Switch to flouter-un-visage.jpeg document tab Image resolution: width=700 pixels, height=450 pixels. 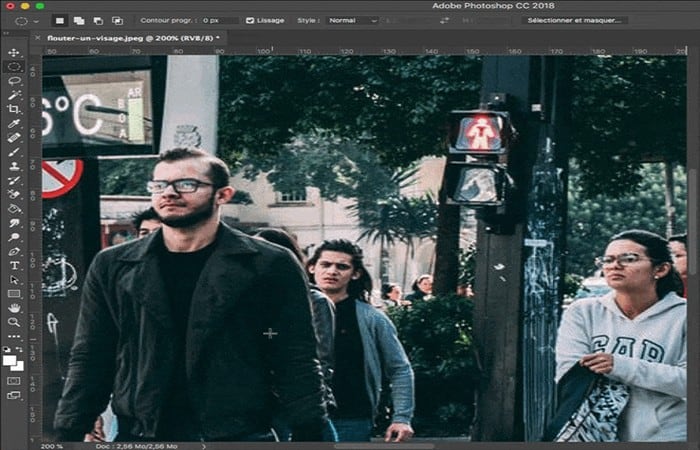coord(133,38)
